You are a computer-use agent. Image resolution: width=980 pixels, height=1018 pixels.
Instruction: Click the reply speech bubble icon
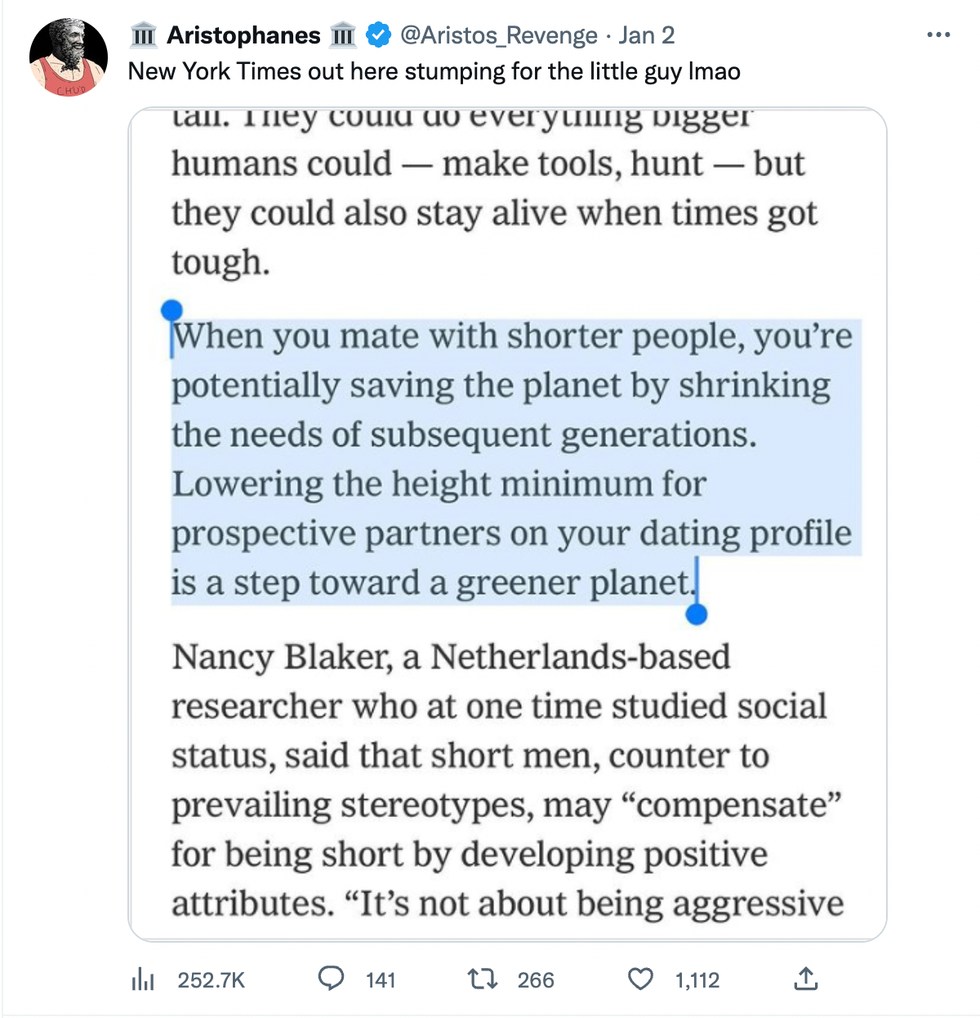(x=331, y=980)
